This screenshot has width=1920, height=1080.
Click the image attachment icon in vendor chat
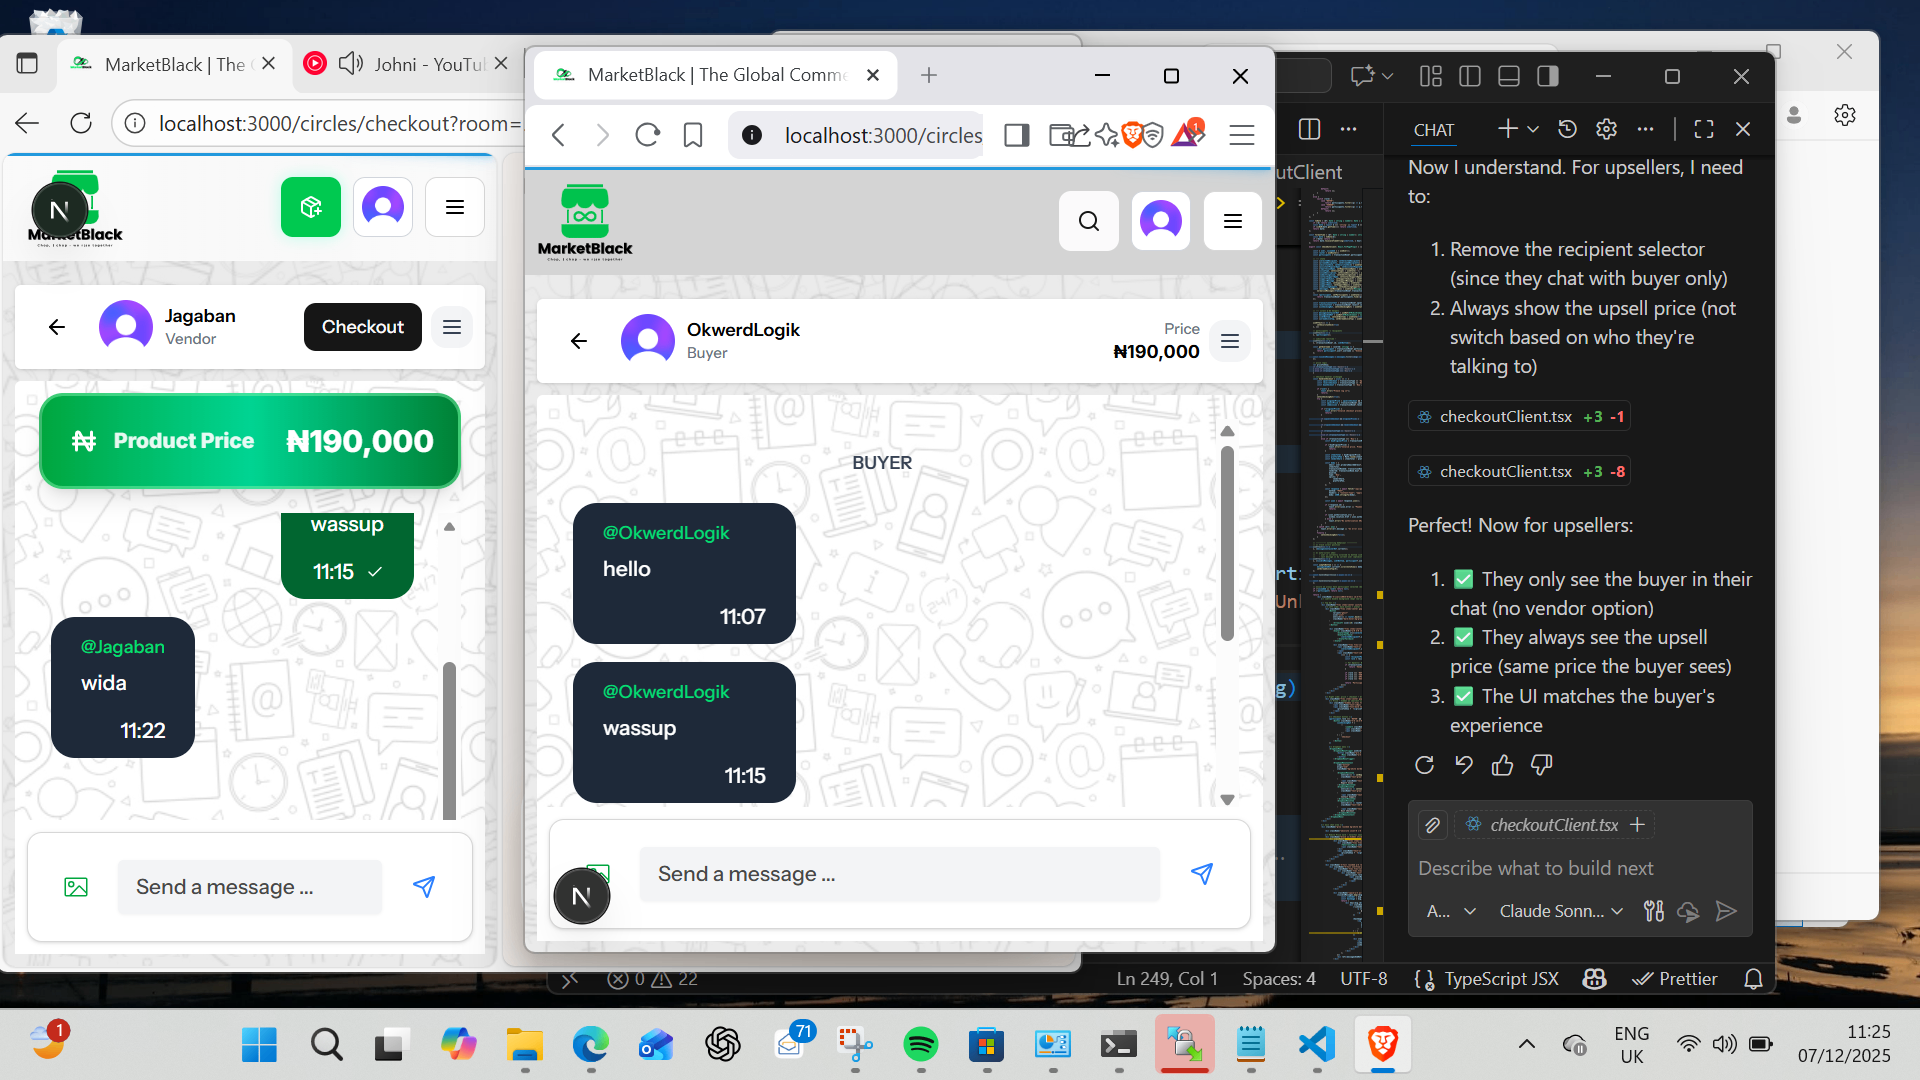coord(76,887)
